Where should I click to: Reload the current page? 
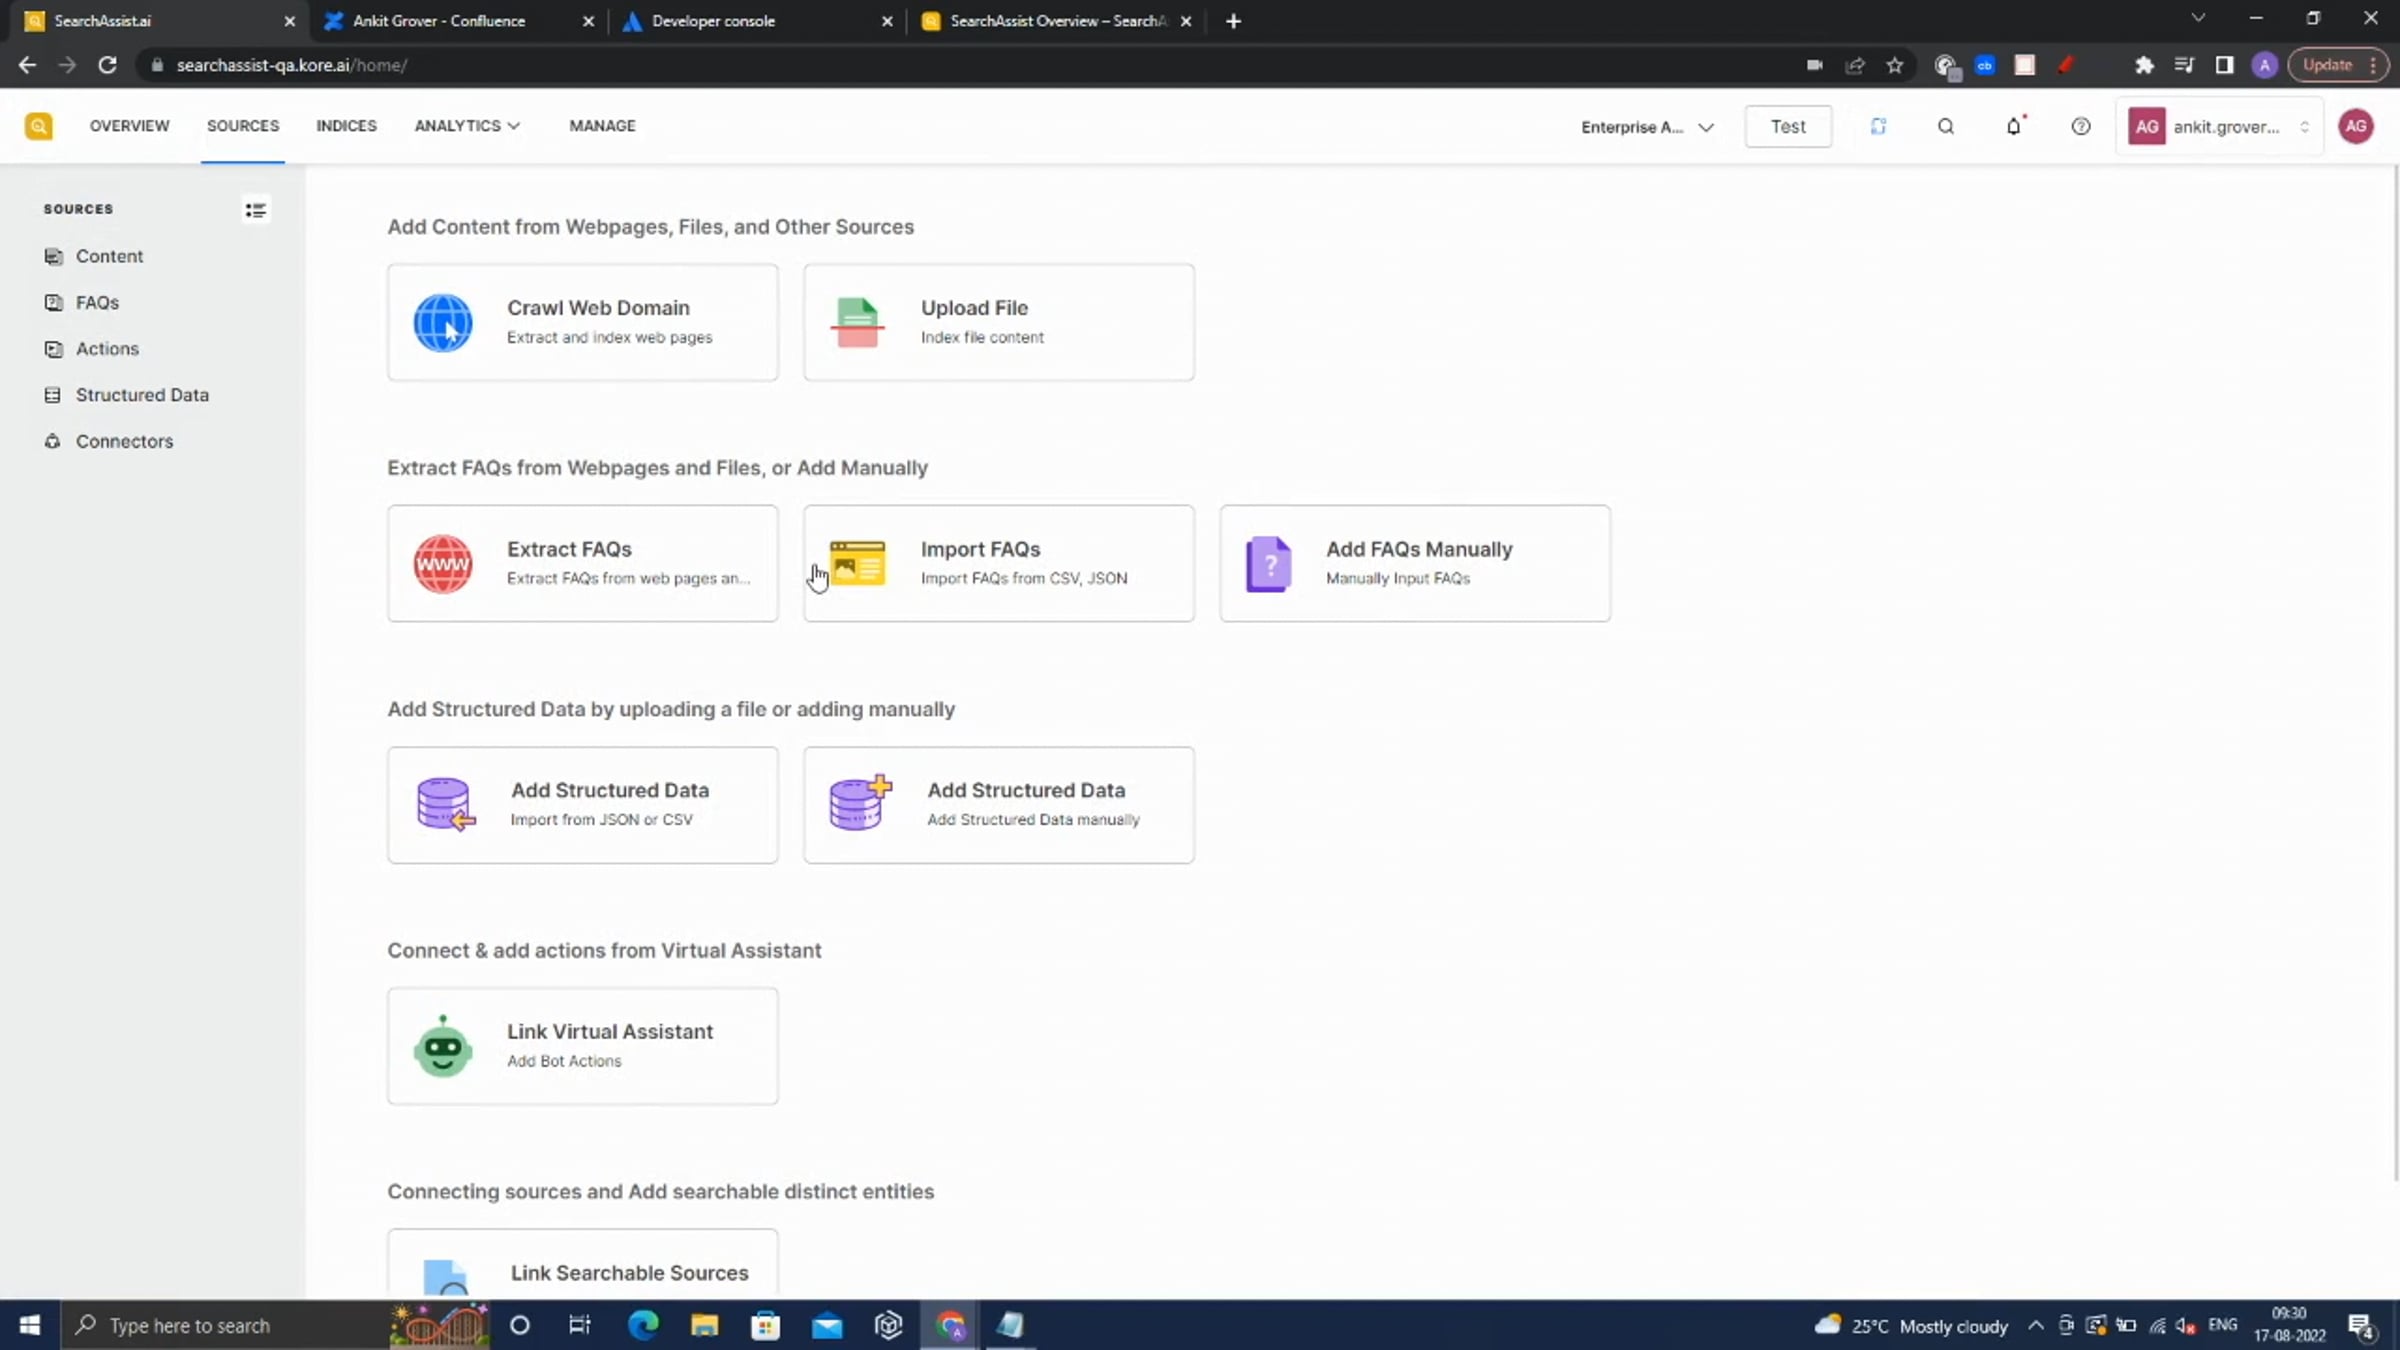point(107,65)
